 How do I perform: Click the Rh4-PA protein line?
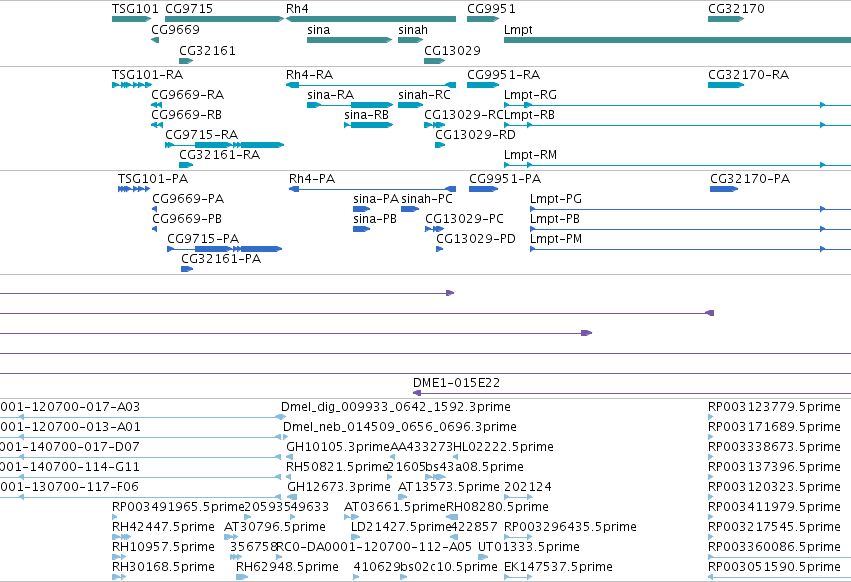372,189
